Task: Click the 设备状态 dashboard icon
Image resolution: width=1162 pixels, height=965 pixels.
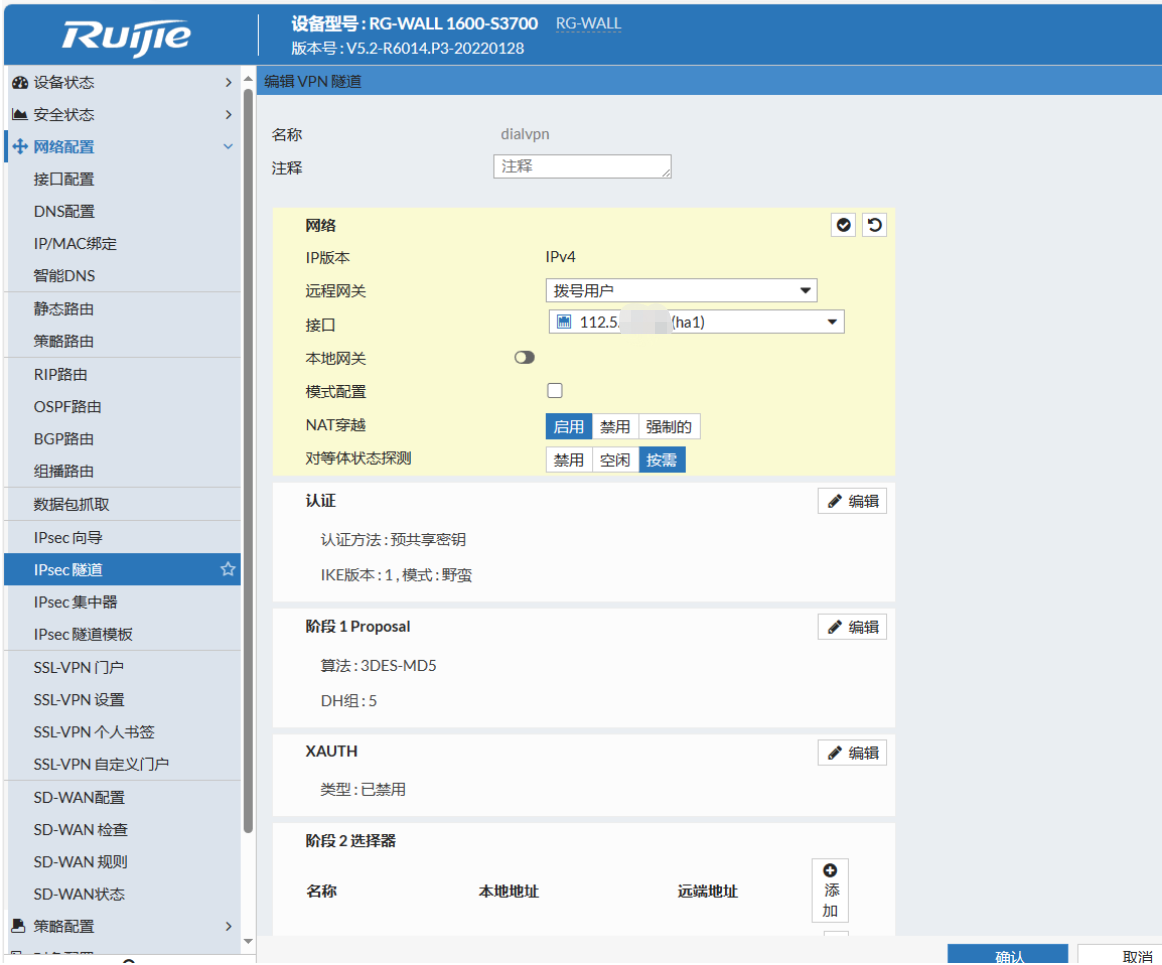Action: [x=19, y=83]
